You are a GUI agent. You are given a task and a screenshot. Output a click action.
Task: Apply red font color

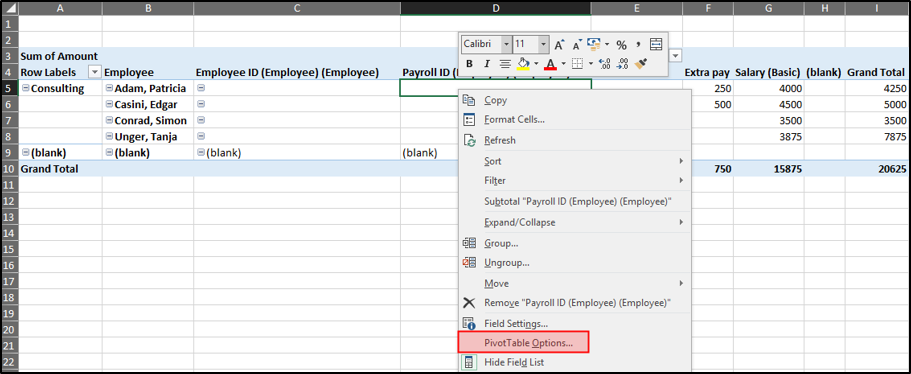tap(551, 64)
